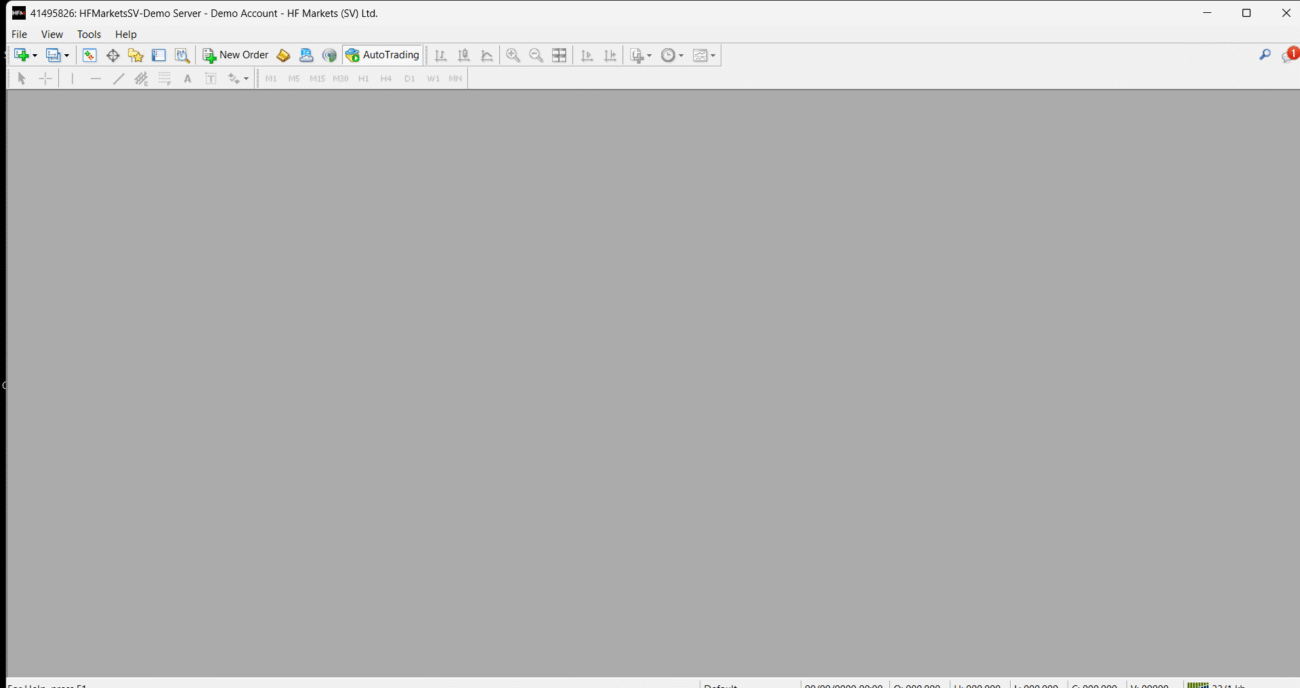The image size is (1300, 688).
Task: Select the Fibonacci Retracement tool
Action: point(164,78)
